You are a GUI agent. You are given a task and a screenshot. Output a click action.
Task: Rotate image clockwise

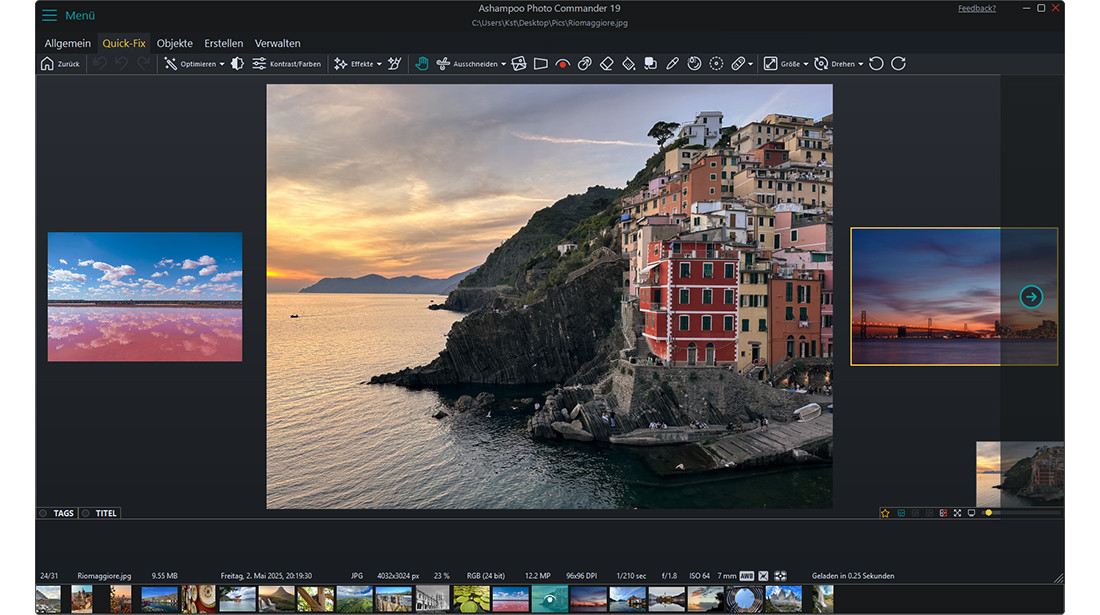click(x=899, y=64)
